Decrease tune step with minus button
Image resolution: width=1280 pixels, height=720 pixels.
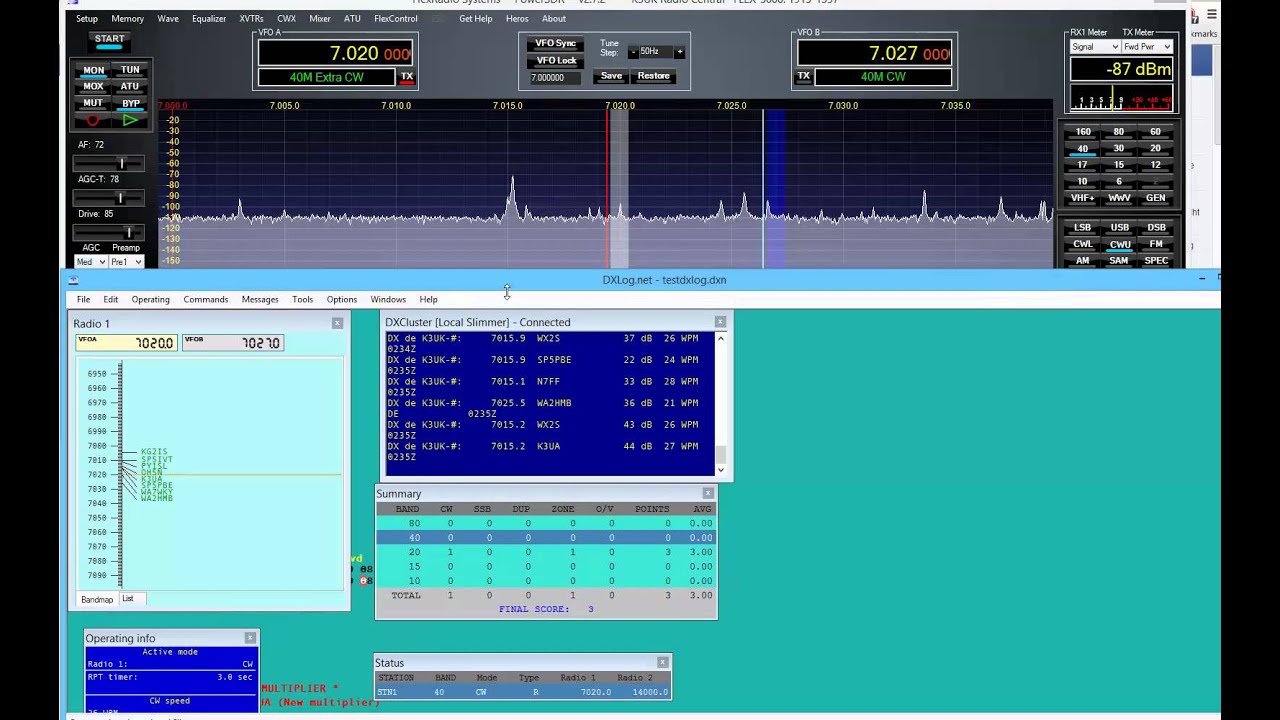coord(632,52)
